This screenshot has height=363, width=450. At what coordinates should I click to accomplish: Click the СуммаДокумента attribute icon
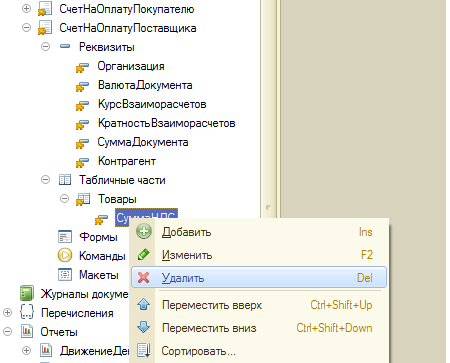[82, 143]
